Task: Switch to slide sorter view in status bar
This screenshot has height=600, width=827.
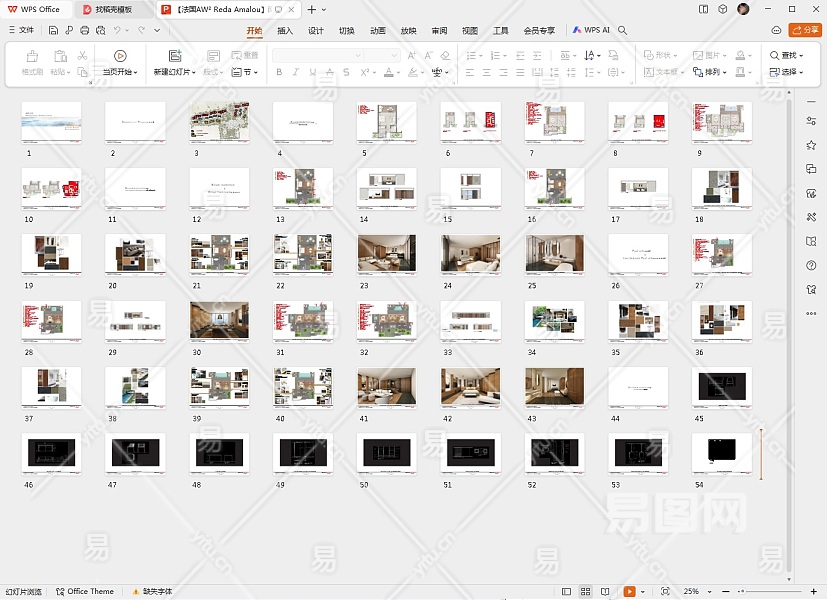Action: coord(586,592)
